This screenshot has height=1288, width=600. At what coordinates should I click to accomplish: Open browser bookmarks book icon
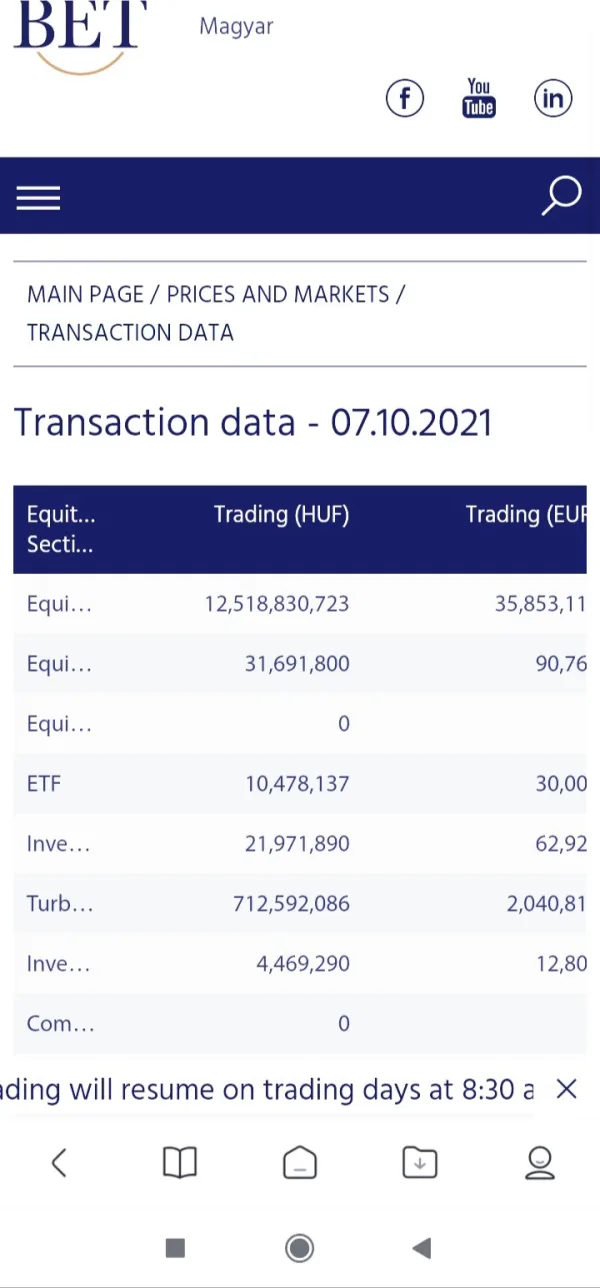tap(180, 1162)
